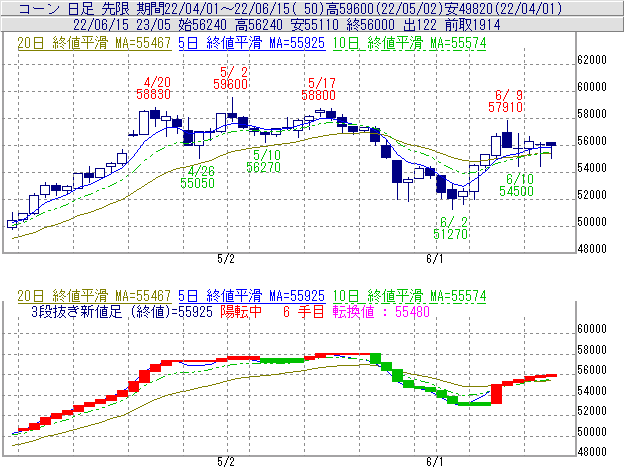The image size is (624, 475).
Task: Click the lower chart's 20日 終値平滑 MA=55467 link
Action: (94, 296)
